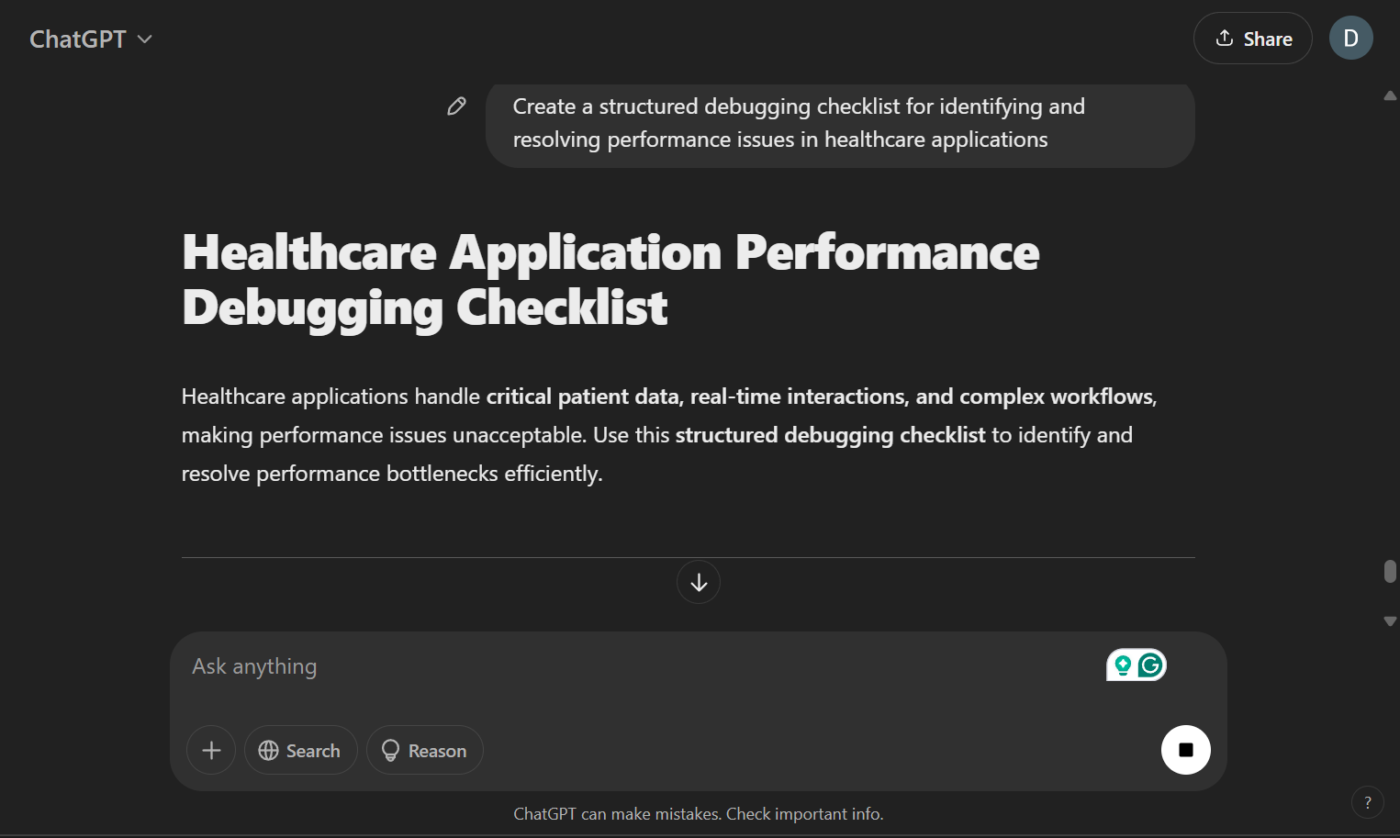
Task: Click the 'ChatGPT can make mistakes' disclaimer
Action: [x=698, y=814]
